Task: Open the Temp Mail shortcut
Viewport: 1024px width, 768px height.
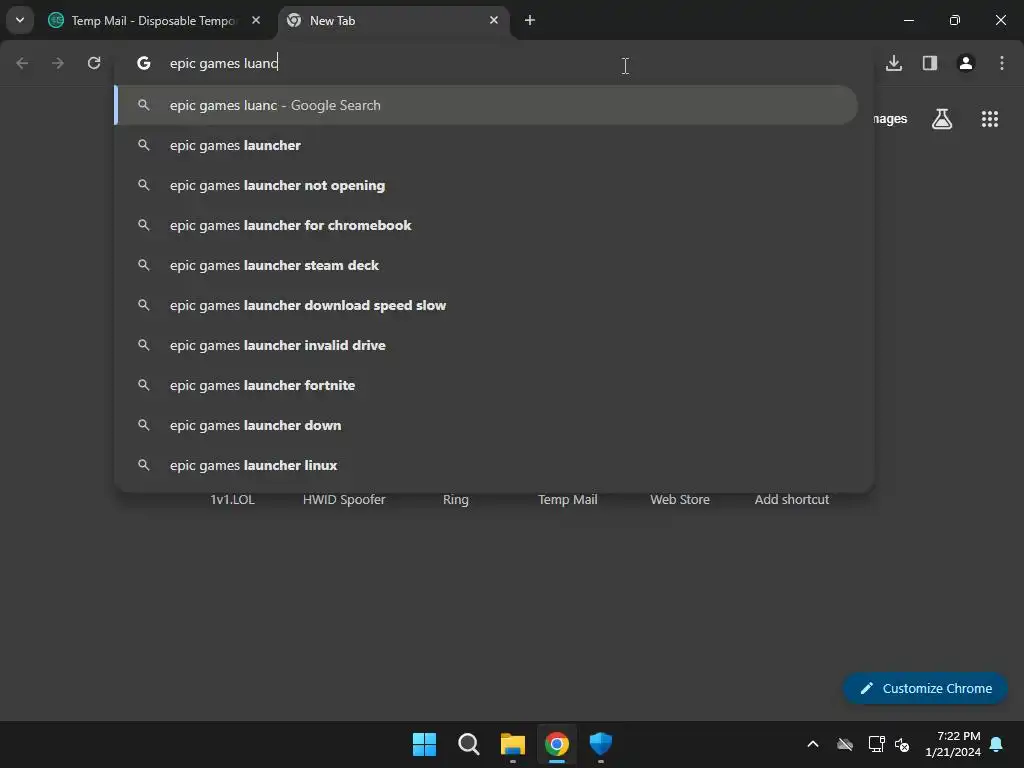Action: (568, 500)
